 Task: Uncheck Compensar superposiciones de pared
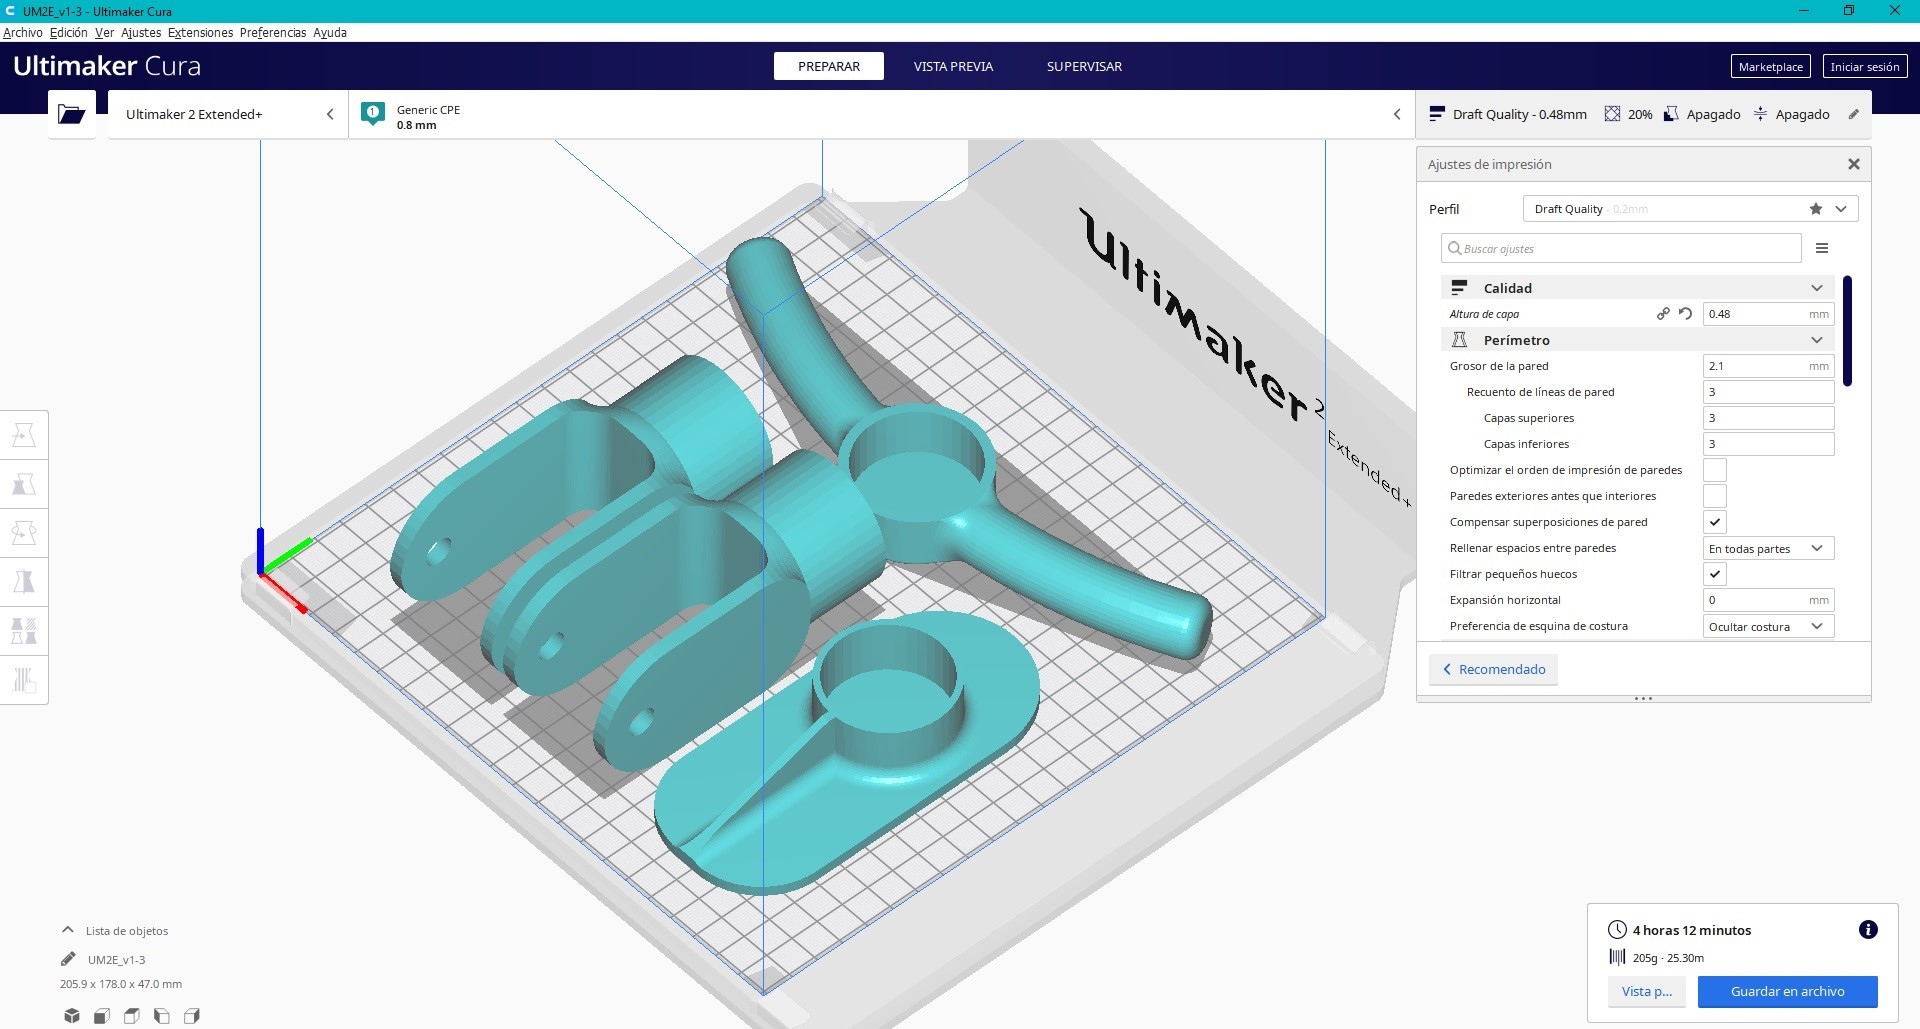pyautogui.click(x=1715, y=522)
